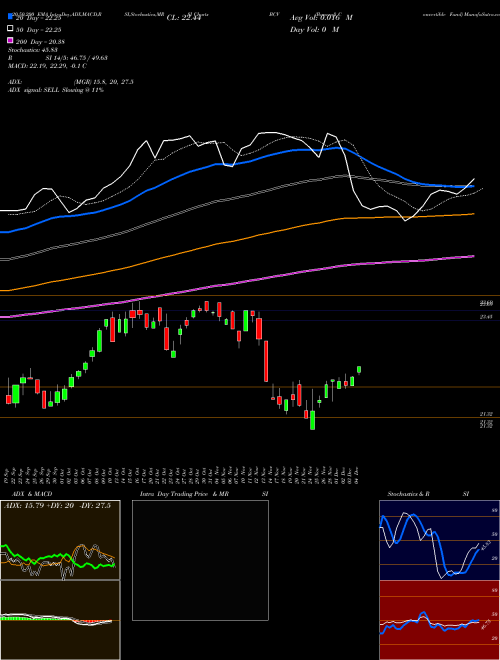Open the ADX indicator chart panel
The height and width of the screenshot is (660, 500).
[60, 540]
